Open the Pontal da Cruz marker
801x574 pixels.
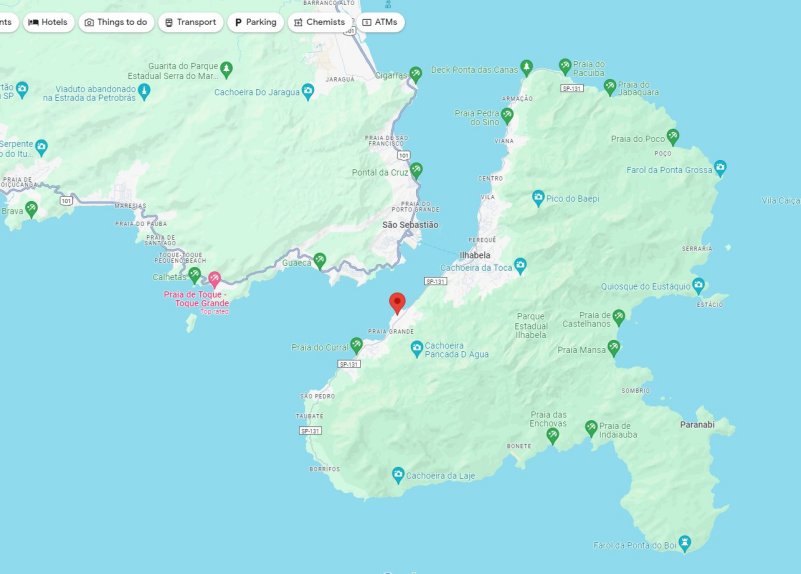tap(416, 171)
